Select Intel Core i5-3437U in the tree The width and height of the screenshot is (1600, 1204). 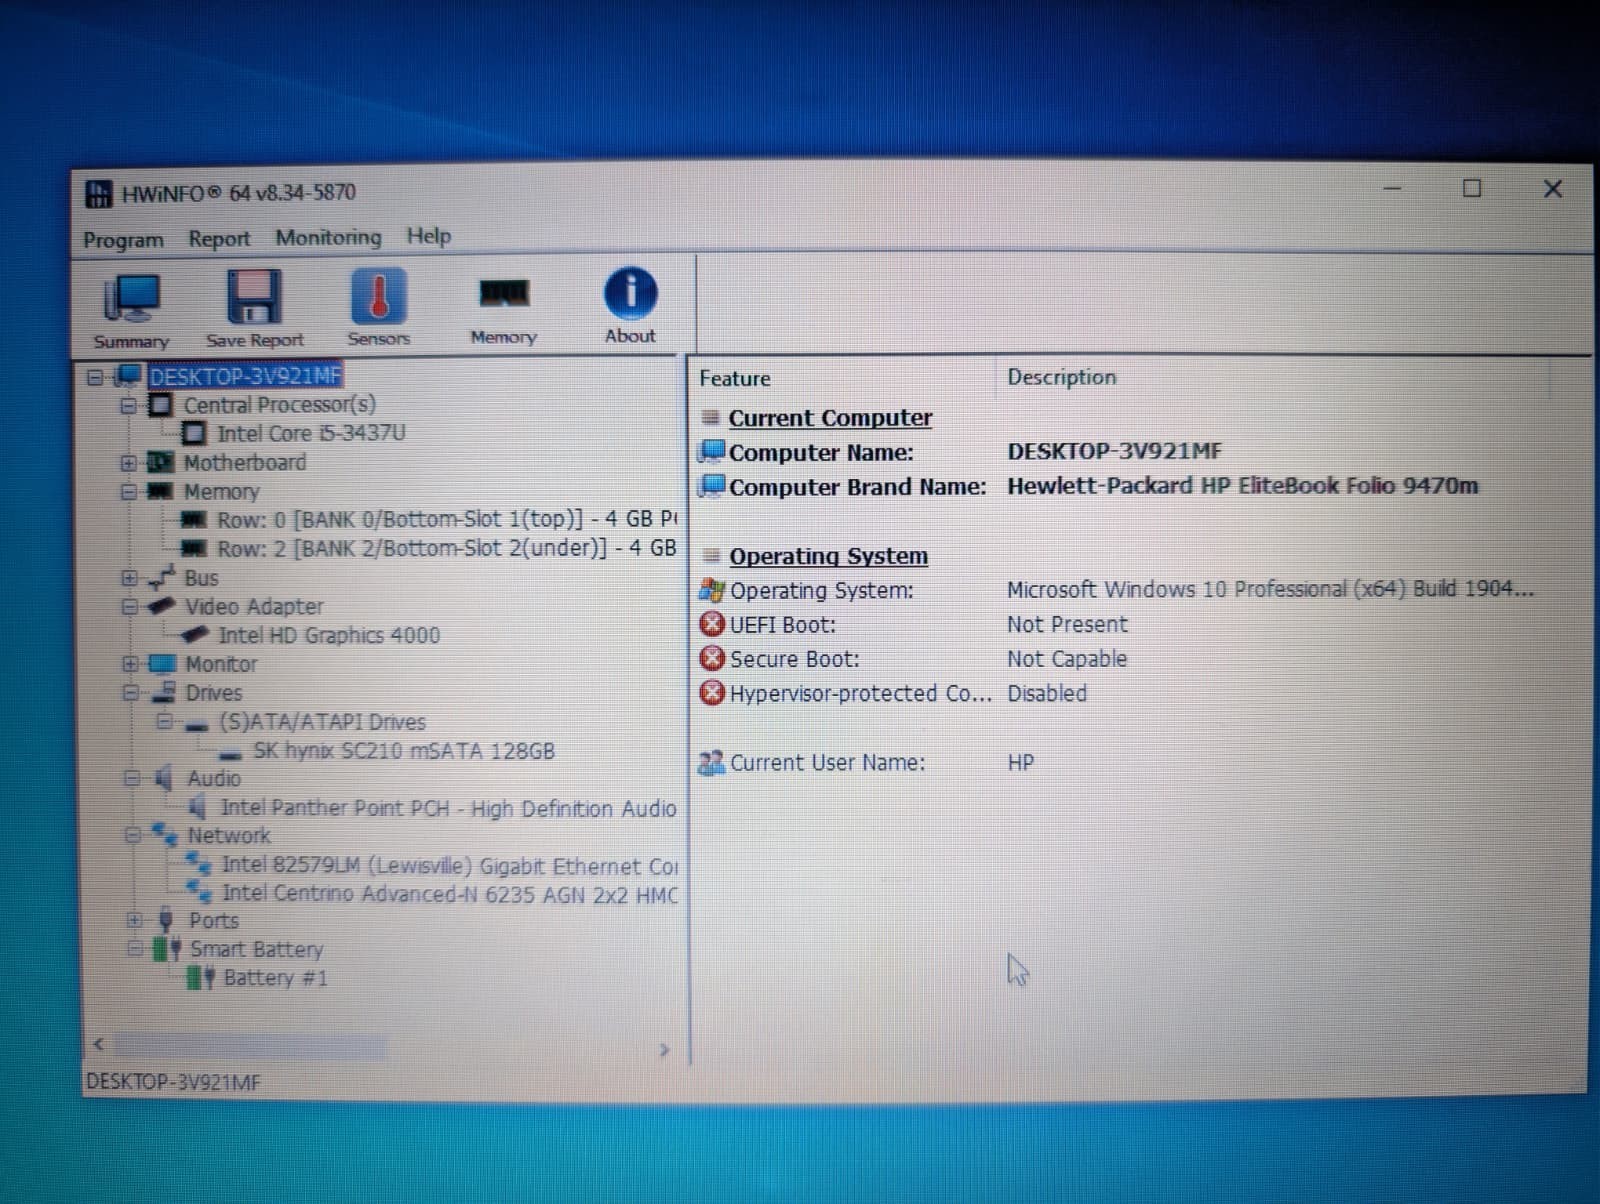tap(311, 433)
